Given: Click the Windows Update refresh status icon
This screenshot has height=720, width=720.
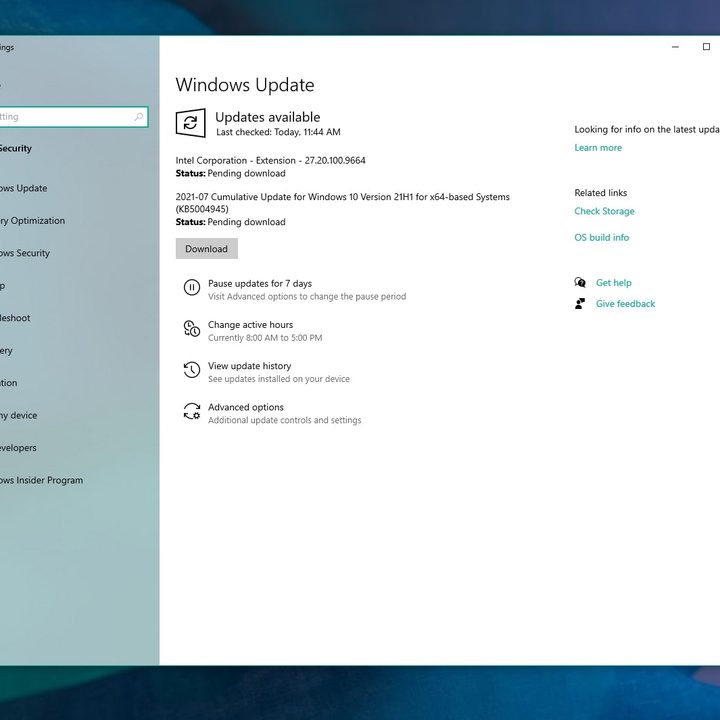Looking at the screenshot, I should tap(190, 123).
